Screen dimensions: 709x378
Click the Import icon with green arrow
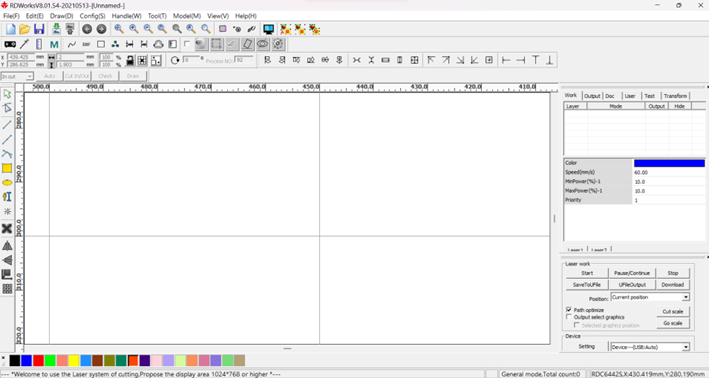pyautogui.click(x=56, y=29)
